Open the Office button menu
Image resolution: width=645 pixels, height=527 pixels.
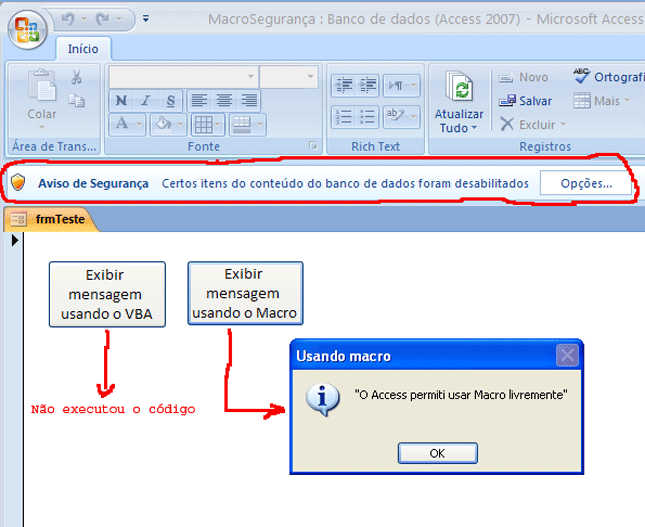28,30
